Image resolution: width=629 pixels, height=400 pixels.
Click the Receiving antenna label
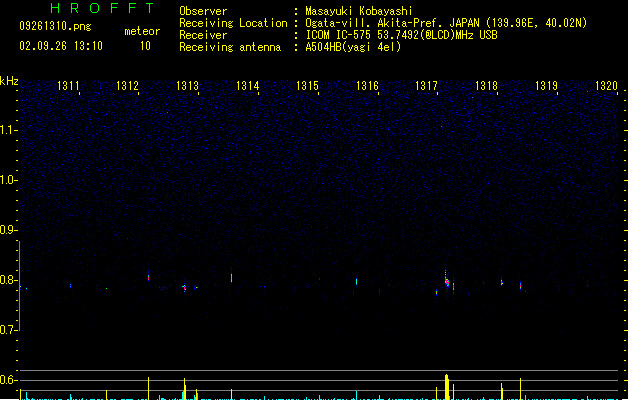pos(230,47)
